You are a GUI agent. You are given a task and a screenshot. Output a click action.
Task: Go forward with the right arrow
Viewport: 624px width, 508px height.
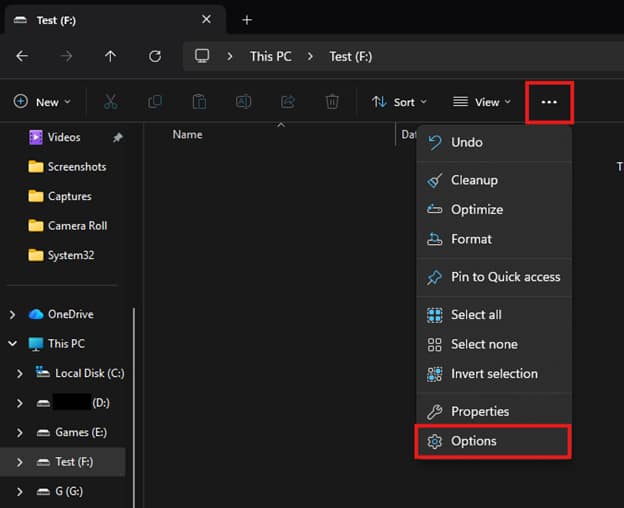pos(66,56)
